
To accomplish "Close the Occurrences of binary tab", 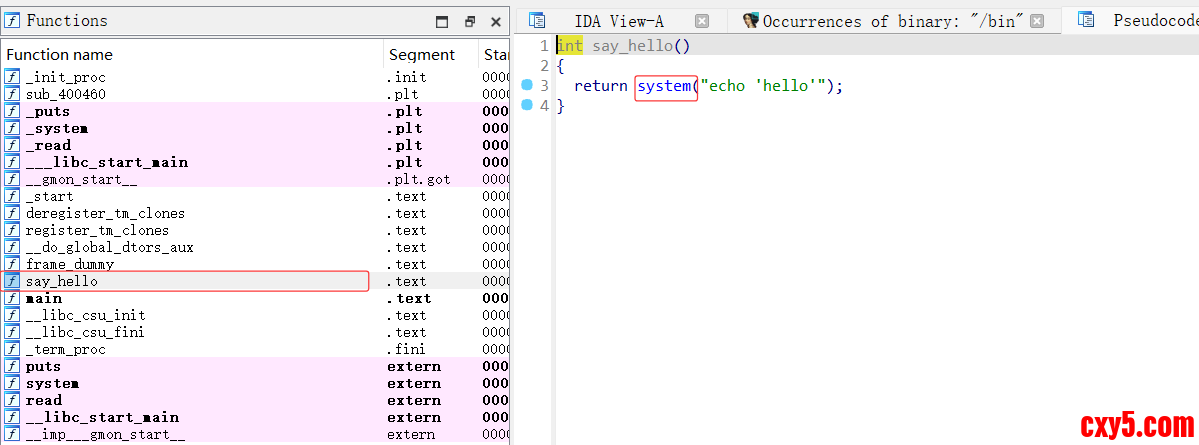I will pos(1037,21).
